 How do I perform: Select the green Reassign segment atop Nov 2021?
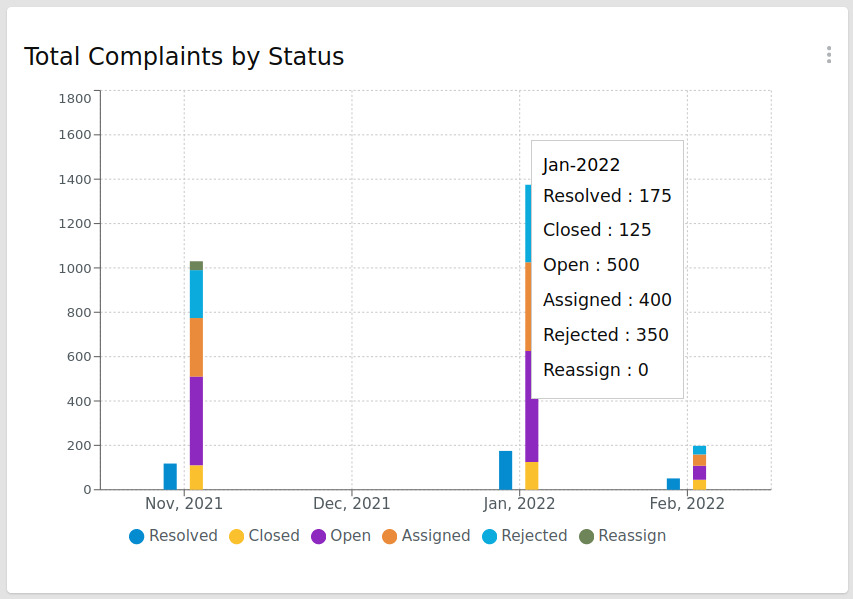point(196,265)
